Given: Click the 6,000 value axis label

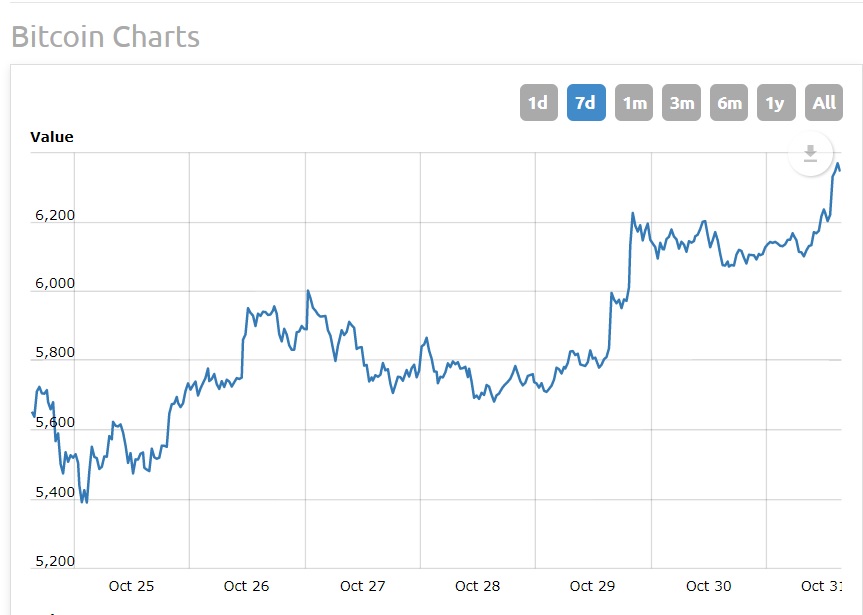Looking at the screenshot, I should [54, 284].
